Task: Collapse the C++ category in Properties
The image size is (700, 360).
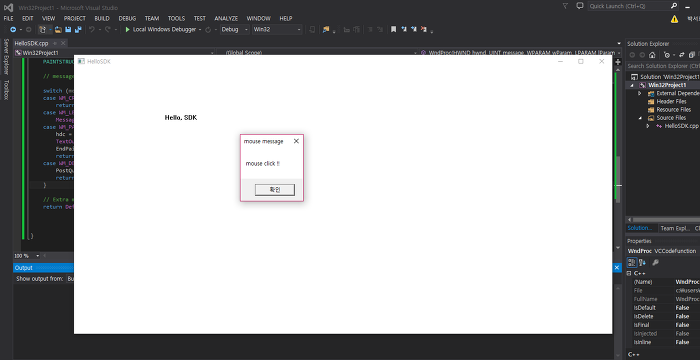Action: tap(629, 273)
